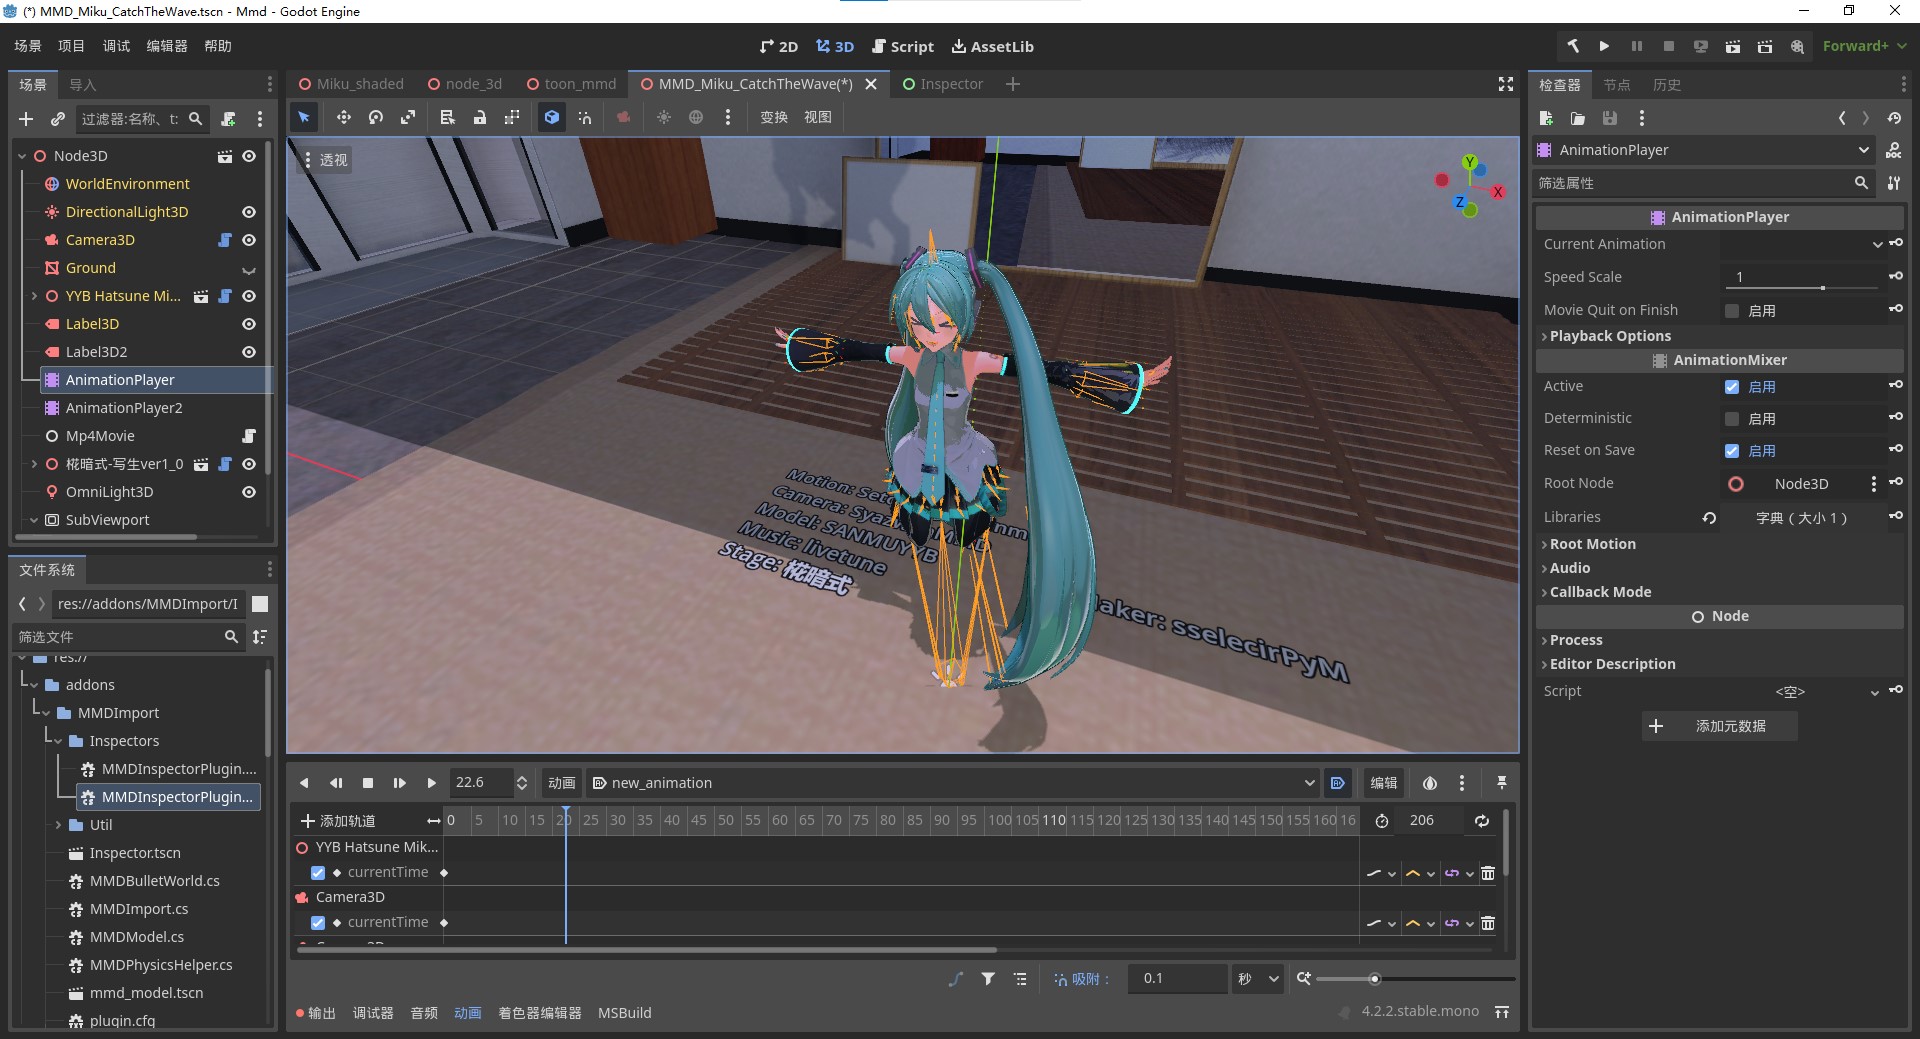Toggle Use Local Space cube icon

tap(551, 117)
